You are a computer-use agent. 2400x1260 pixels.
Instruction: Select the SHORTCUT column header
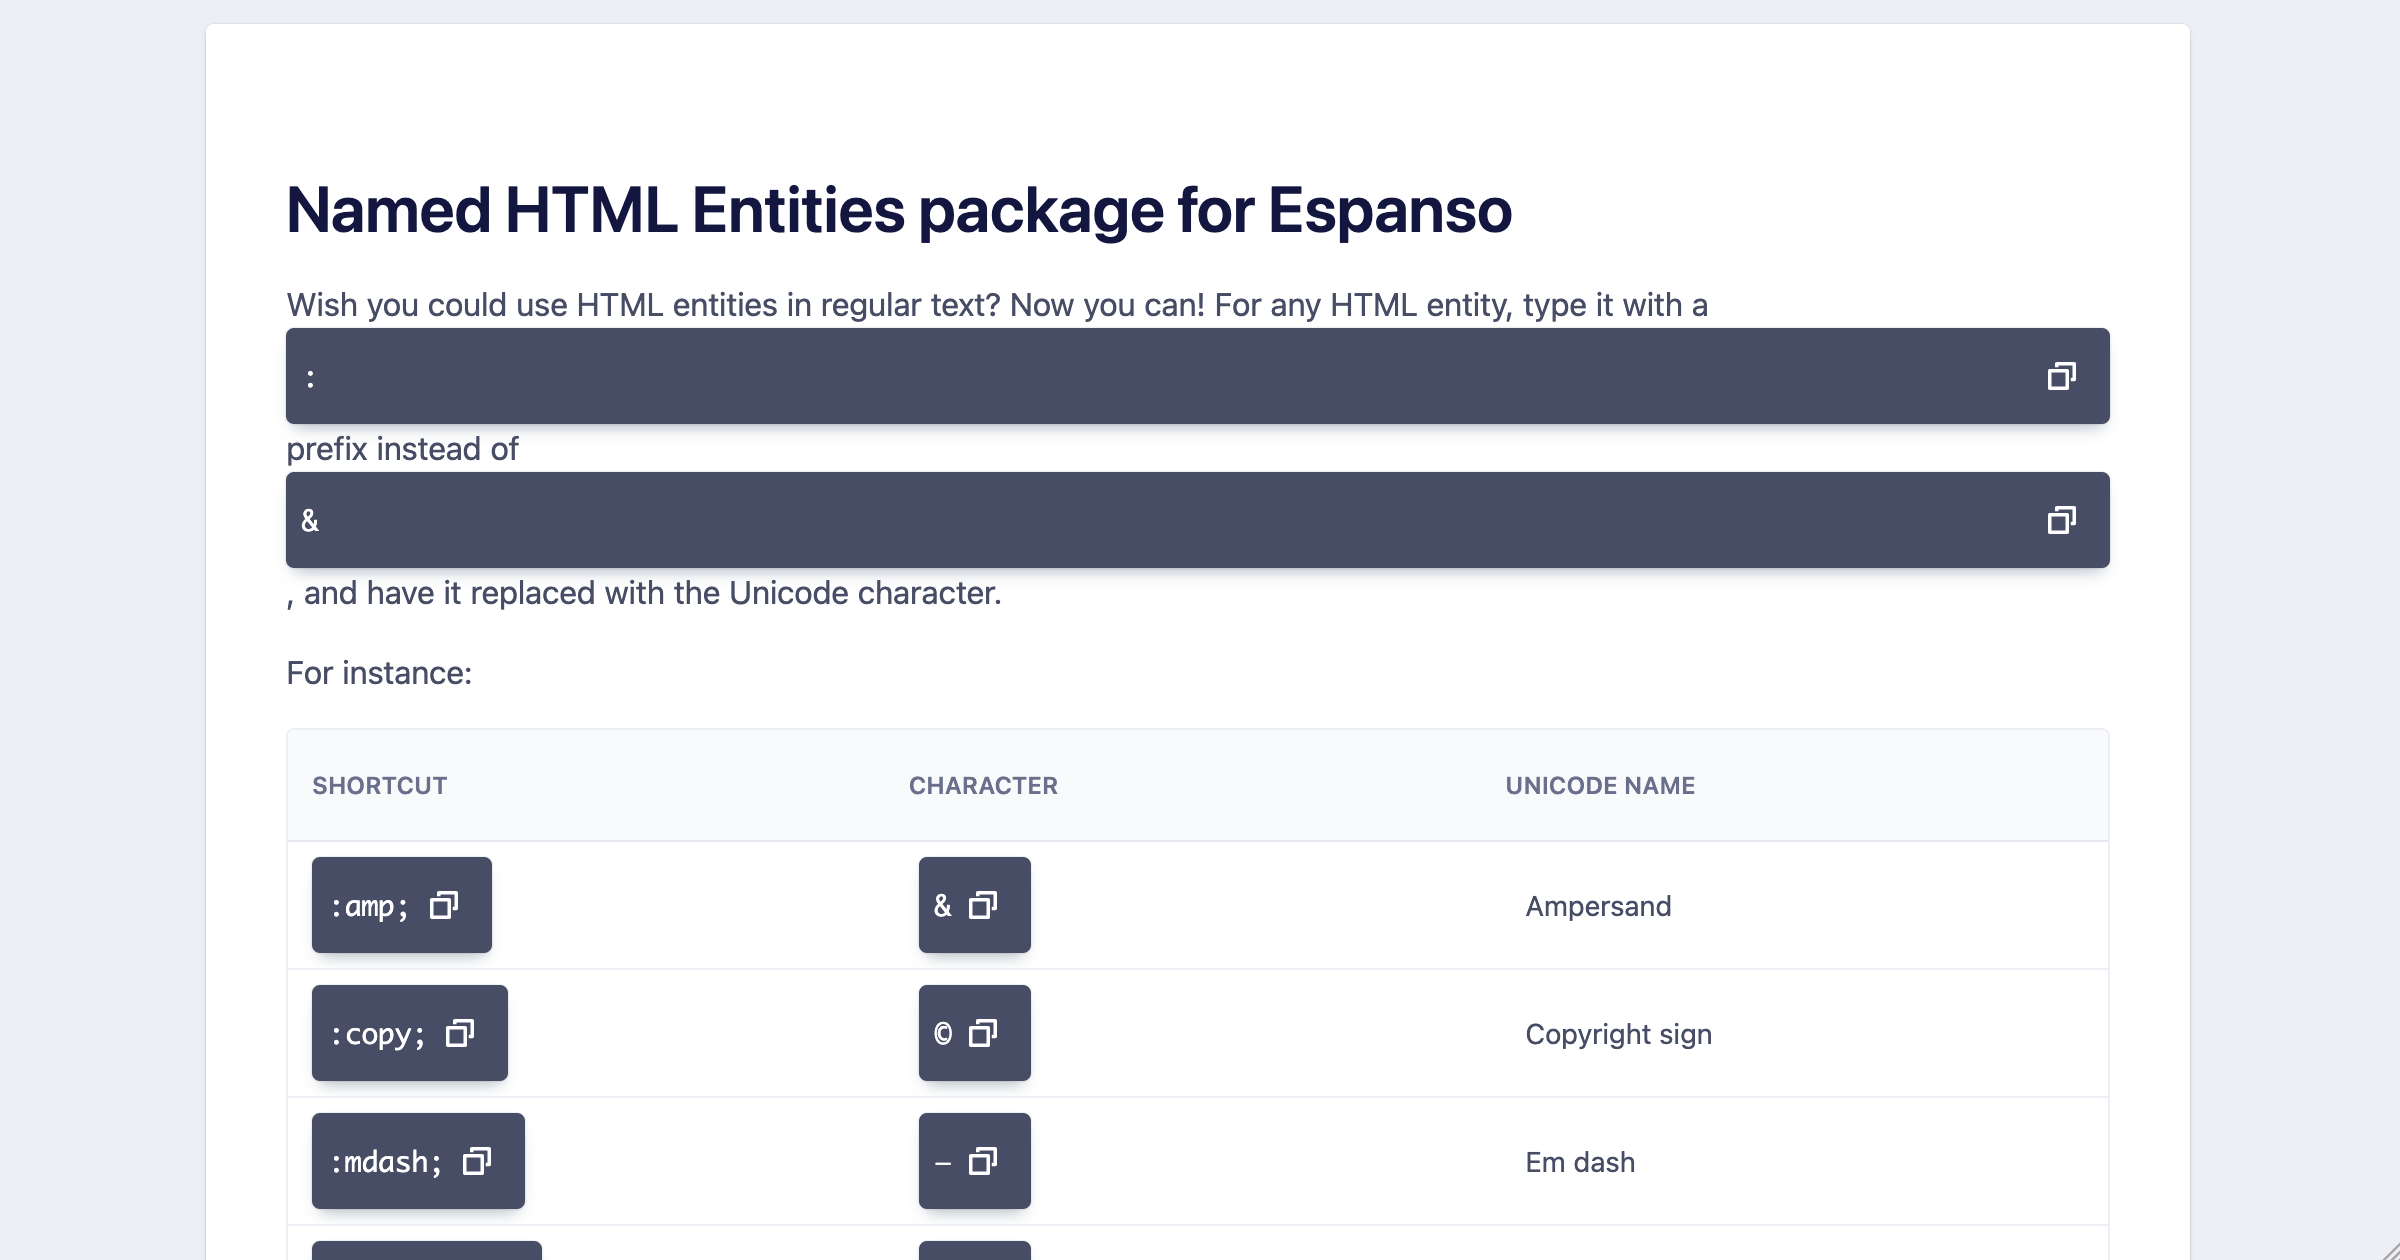click(380, 786)
